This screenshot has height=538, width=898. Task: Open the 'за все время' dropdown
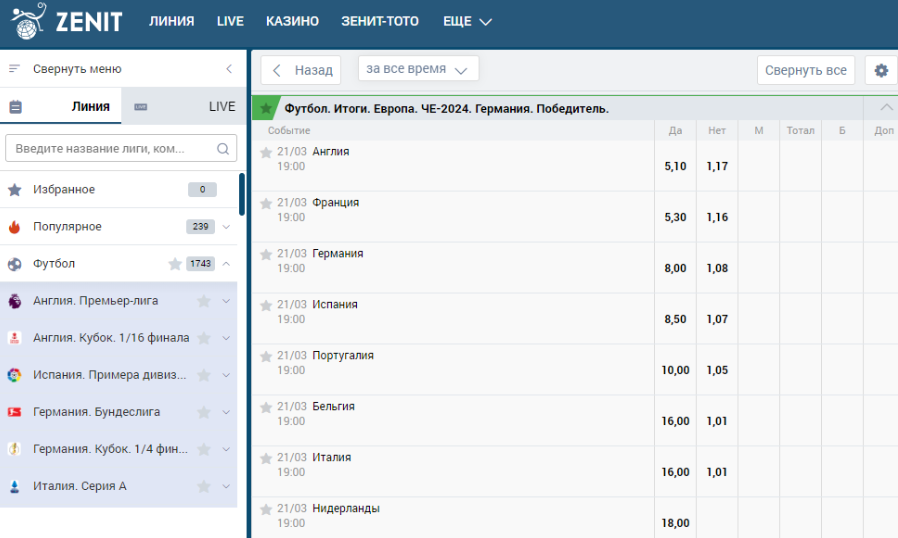418,69
